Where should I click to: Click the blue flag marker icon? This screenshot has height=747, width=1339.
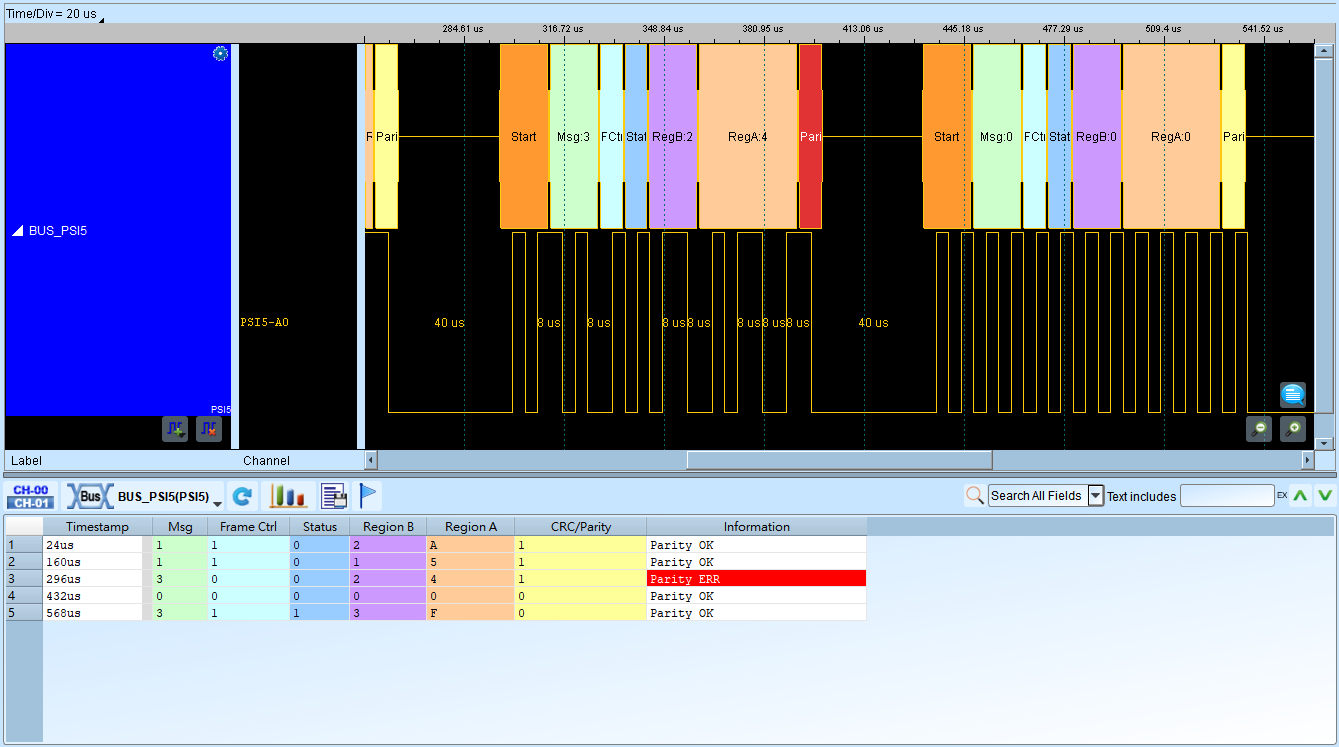point(368,496)
